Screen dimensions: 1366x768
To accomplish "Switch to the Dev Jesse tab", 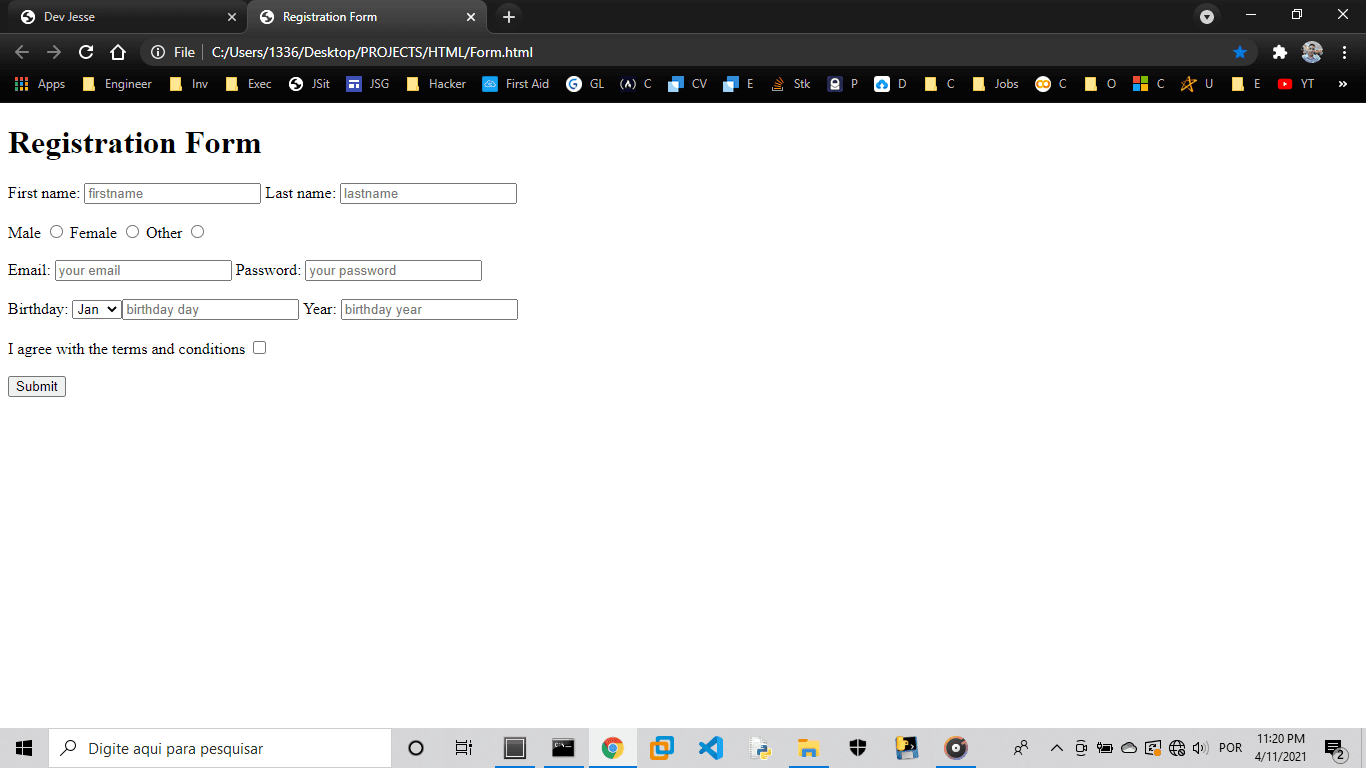I will click(x=120, y=17).
